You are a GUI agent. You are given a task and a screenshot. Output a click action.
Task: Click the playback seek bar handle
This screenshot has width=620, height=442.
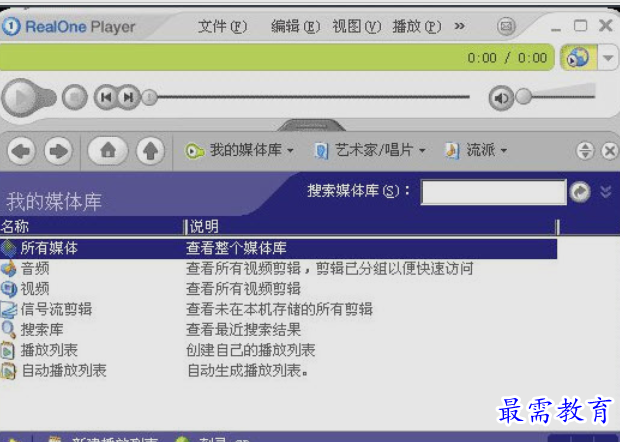[149, 97]
